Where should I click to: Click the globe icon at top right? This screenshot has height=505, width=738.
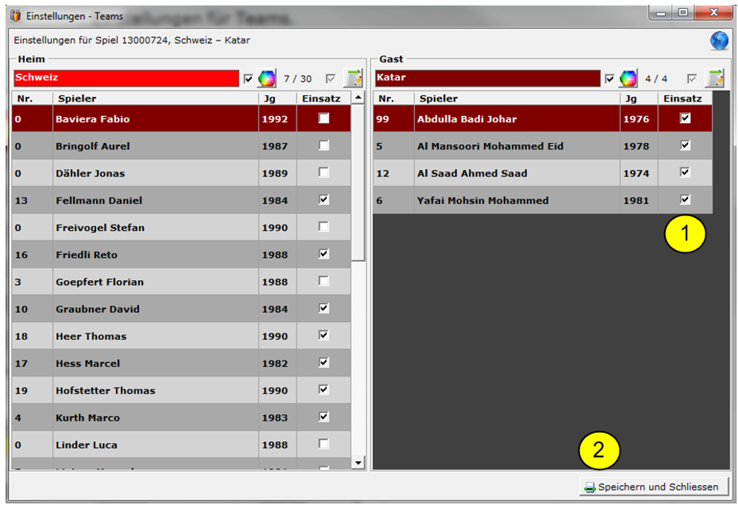[719, 41]
